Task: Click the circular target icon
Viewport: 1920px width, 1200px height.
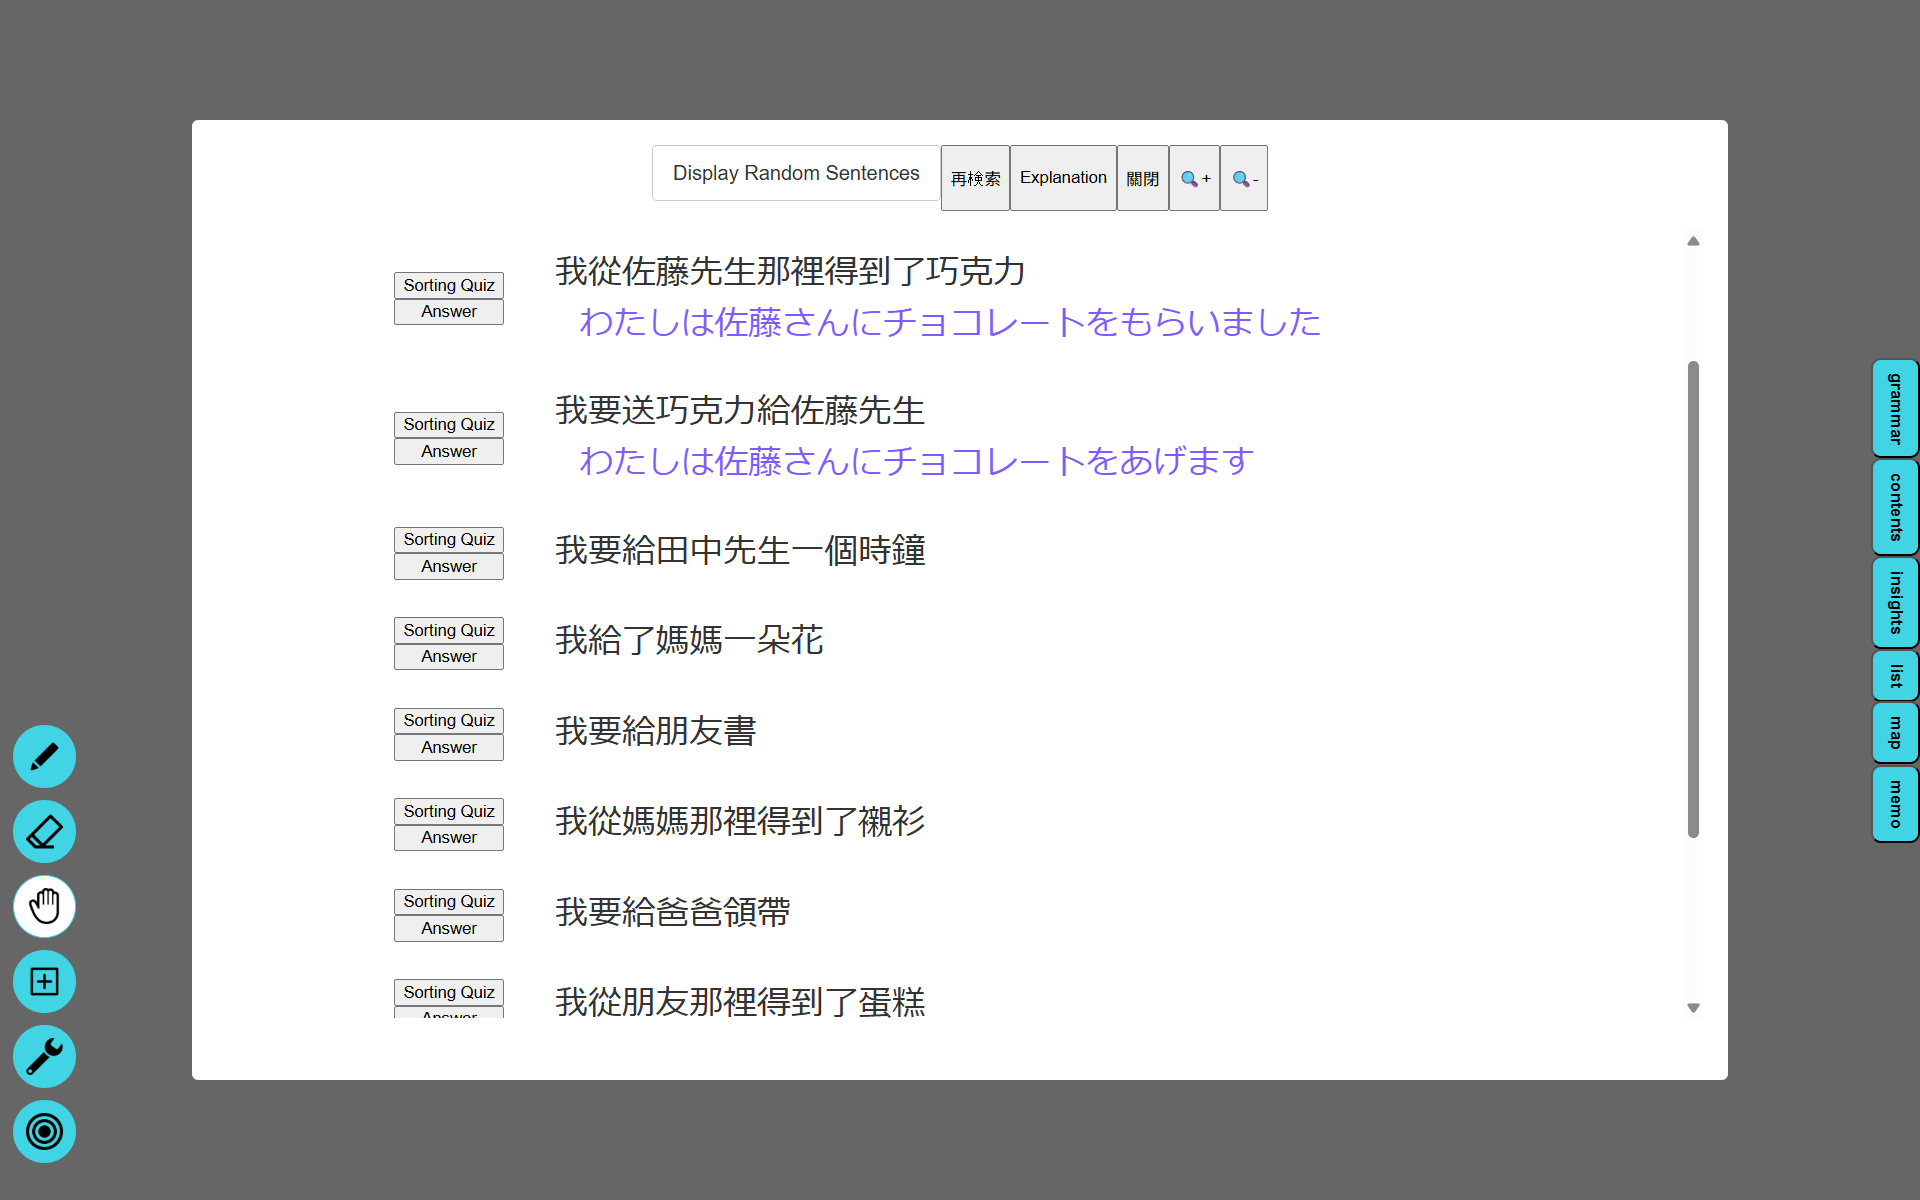Action: pyautogui.click(x=44, y=1132)
